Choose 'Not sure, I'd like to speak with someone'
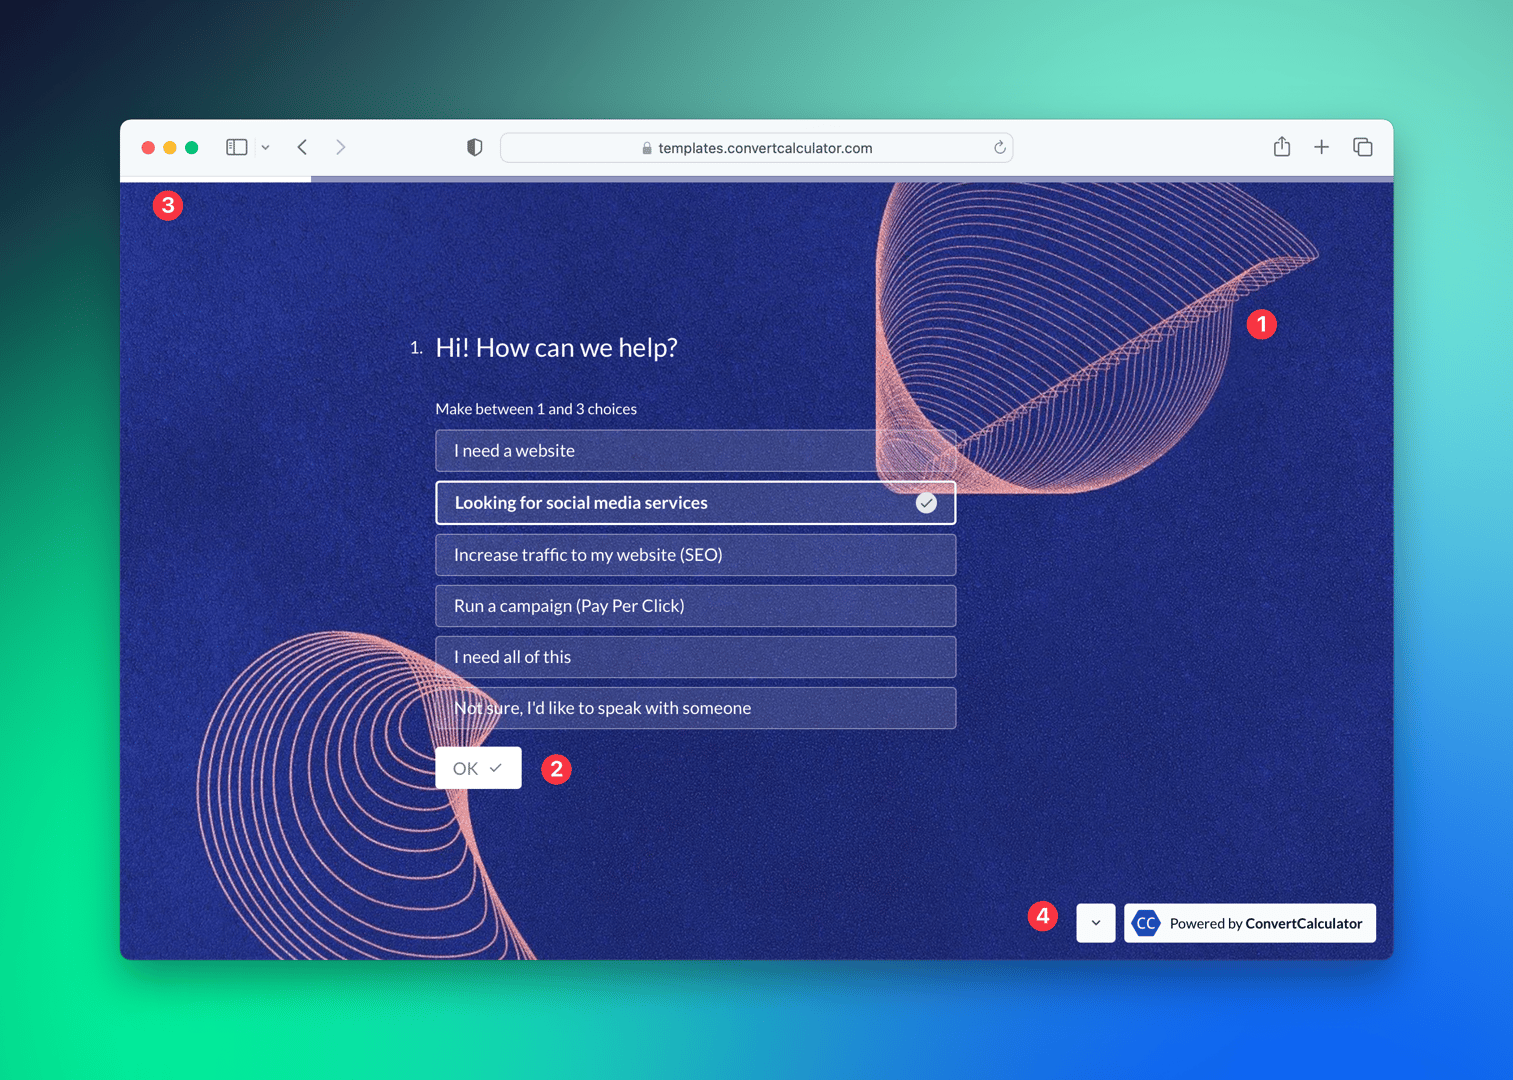 [x=695, y=708]
